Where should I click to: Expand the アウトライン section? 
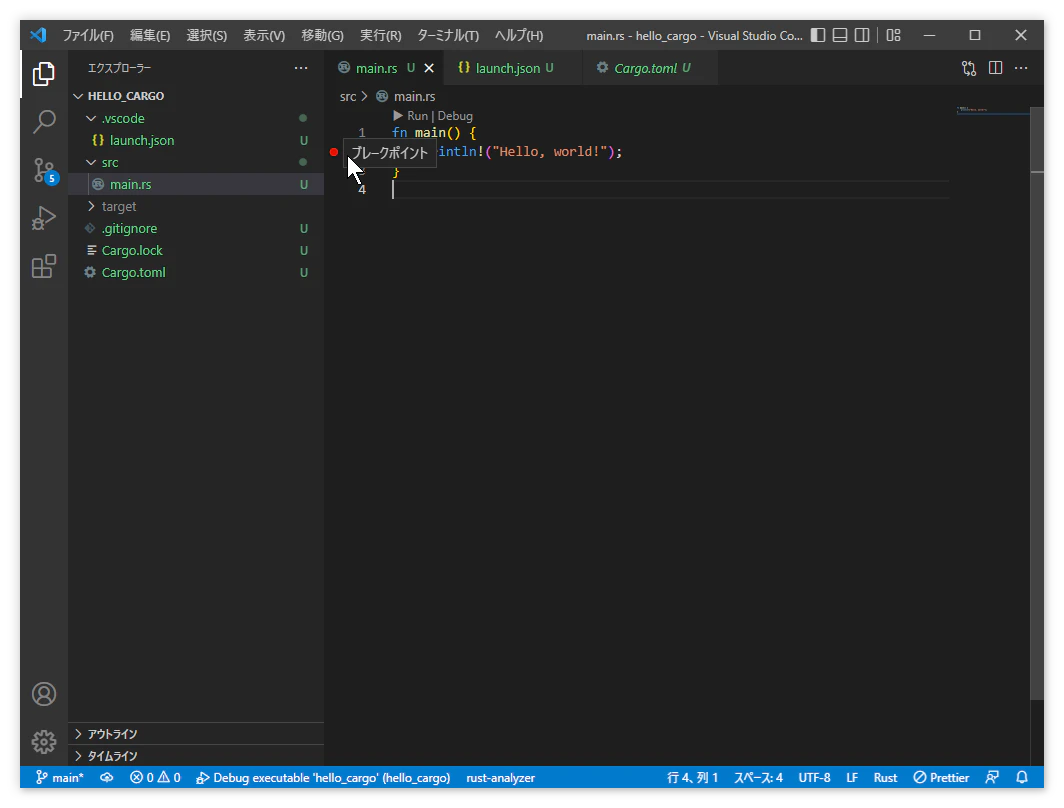(x=196, y=734)
